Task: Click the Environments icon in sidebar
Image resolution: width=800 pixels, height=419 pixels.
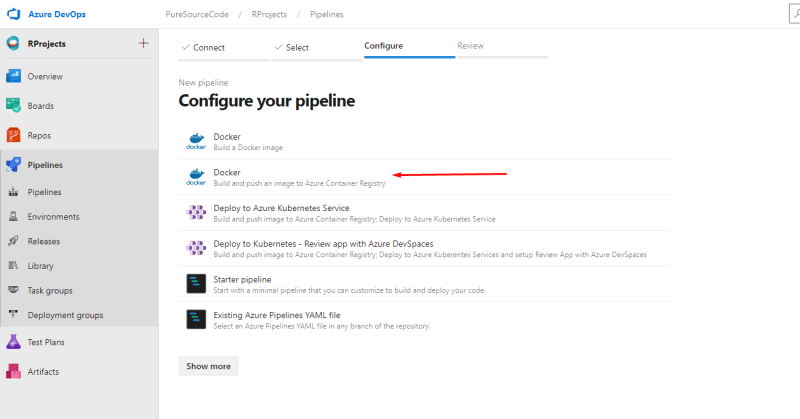Action: tap(13, 216)
